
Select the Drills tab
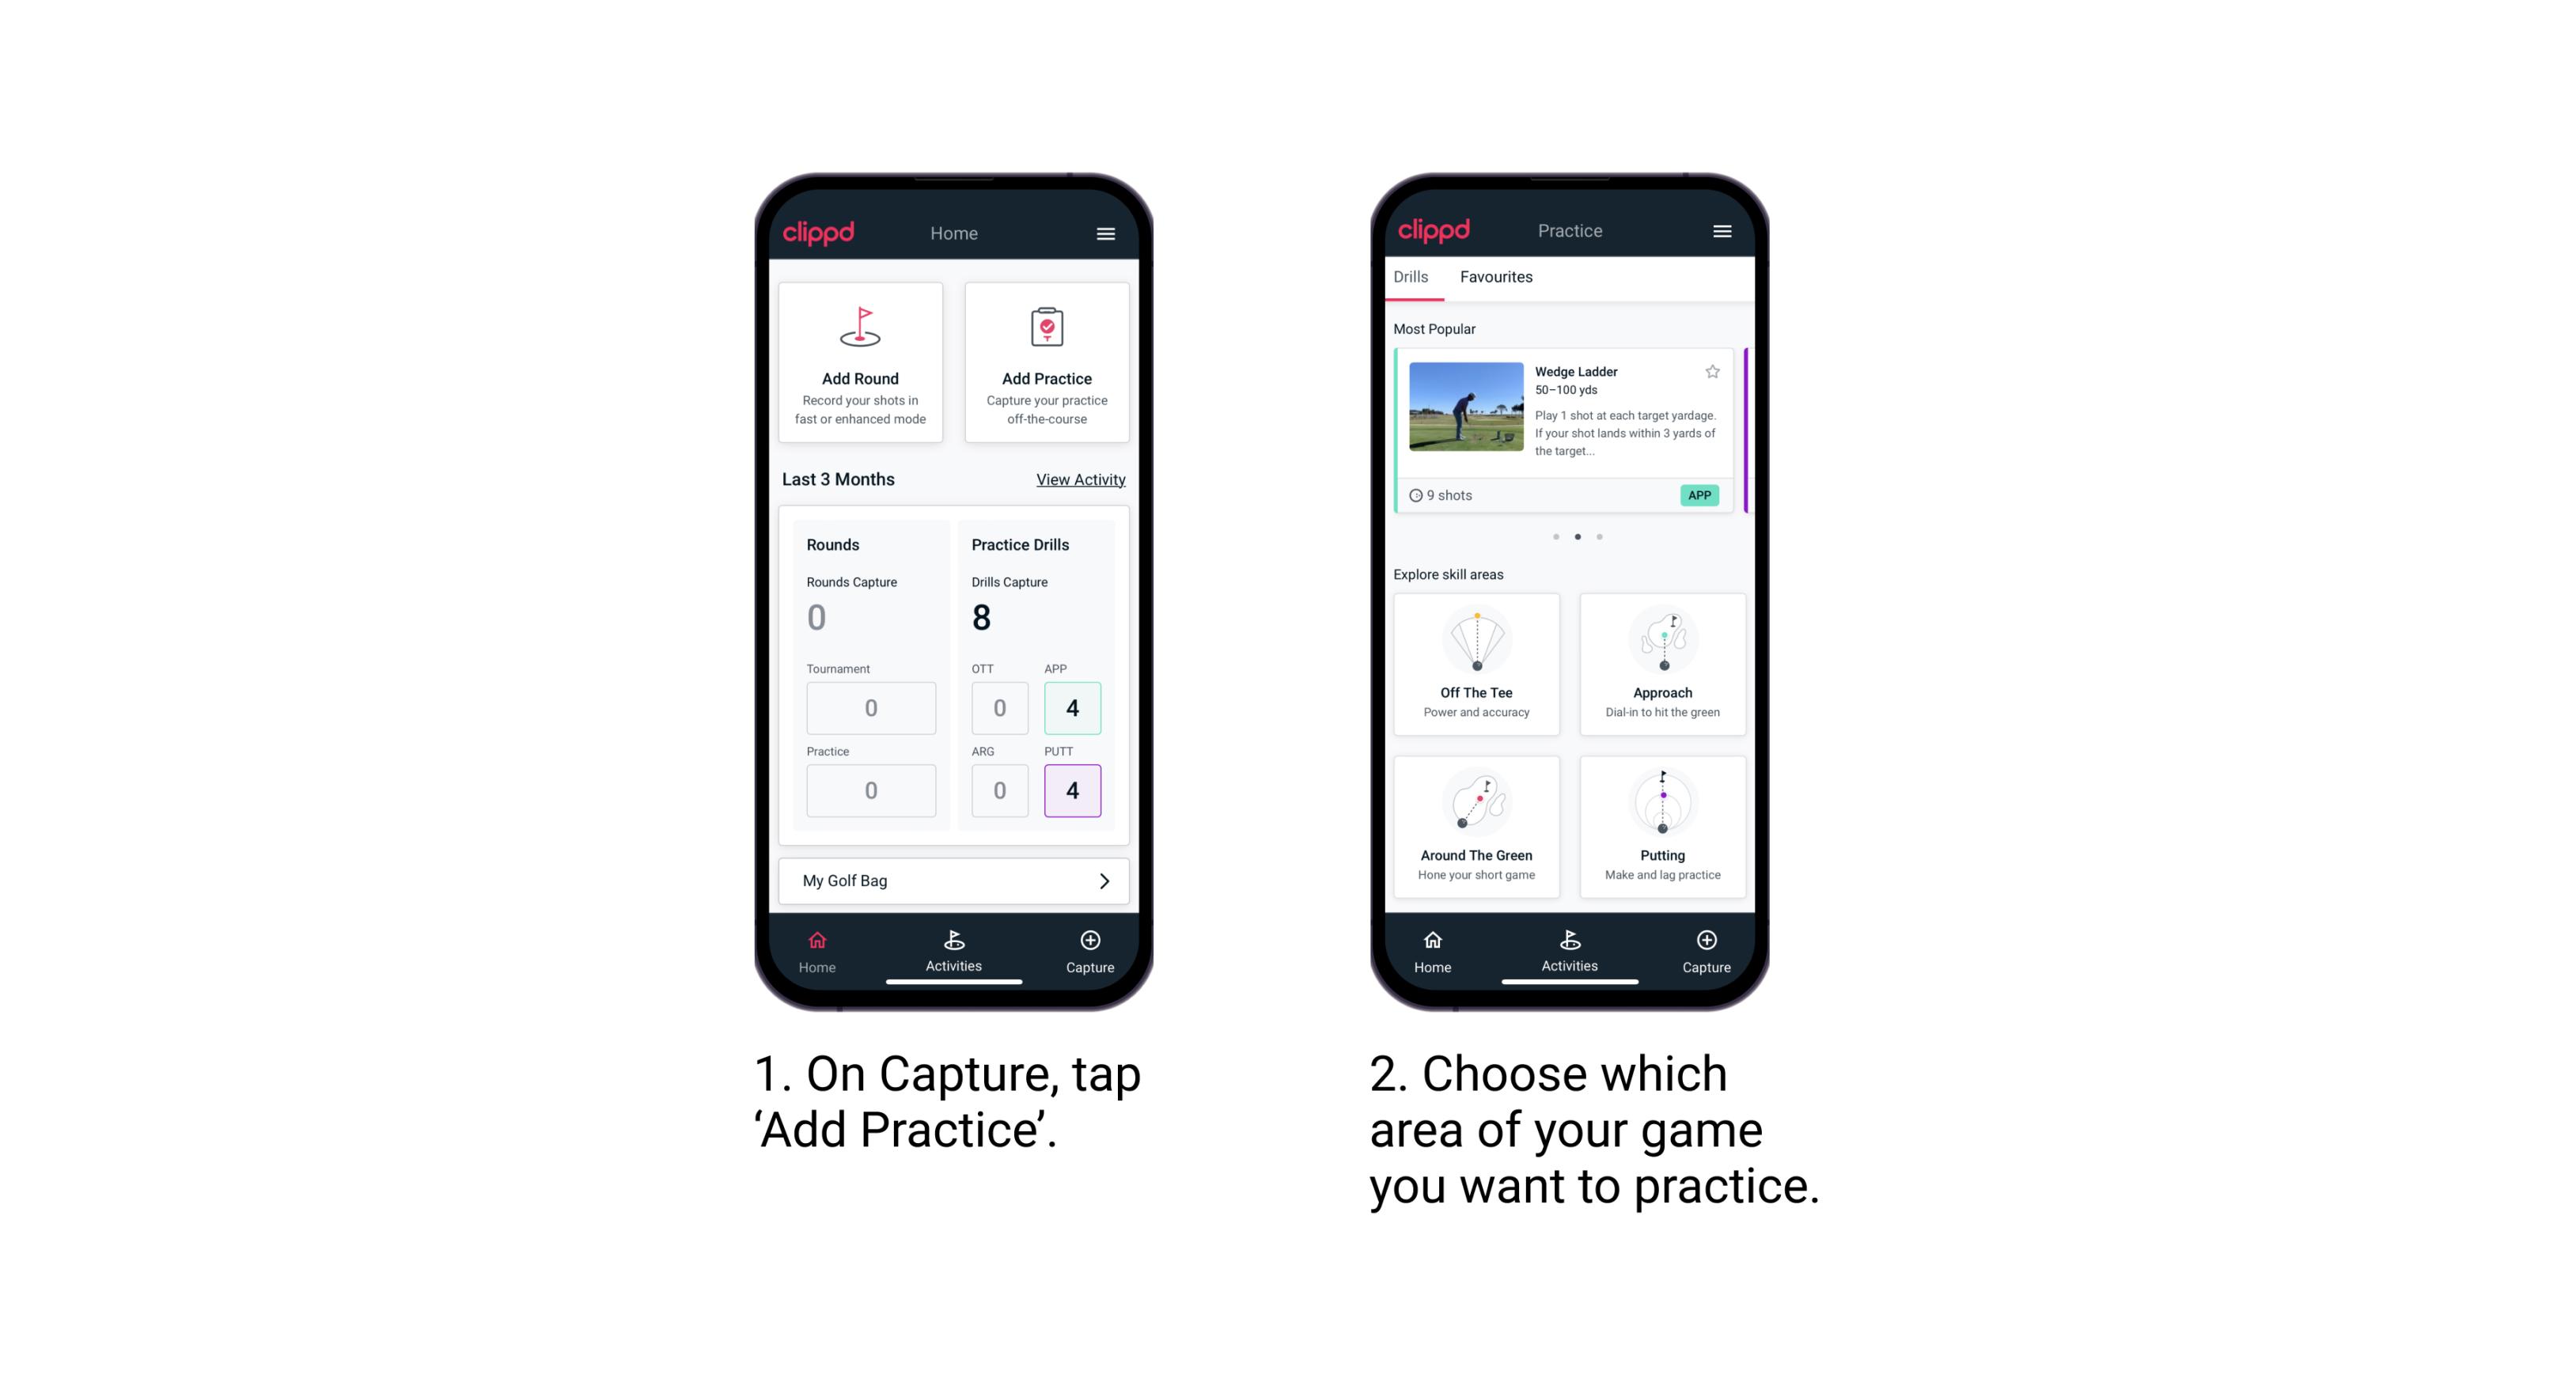pyautogui.click(x=1414, y=277)
